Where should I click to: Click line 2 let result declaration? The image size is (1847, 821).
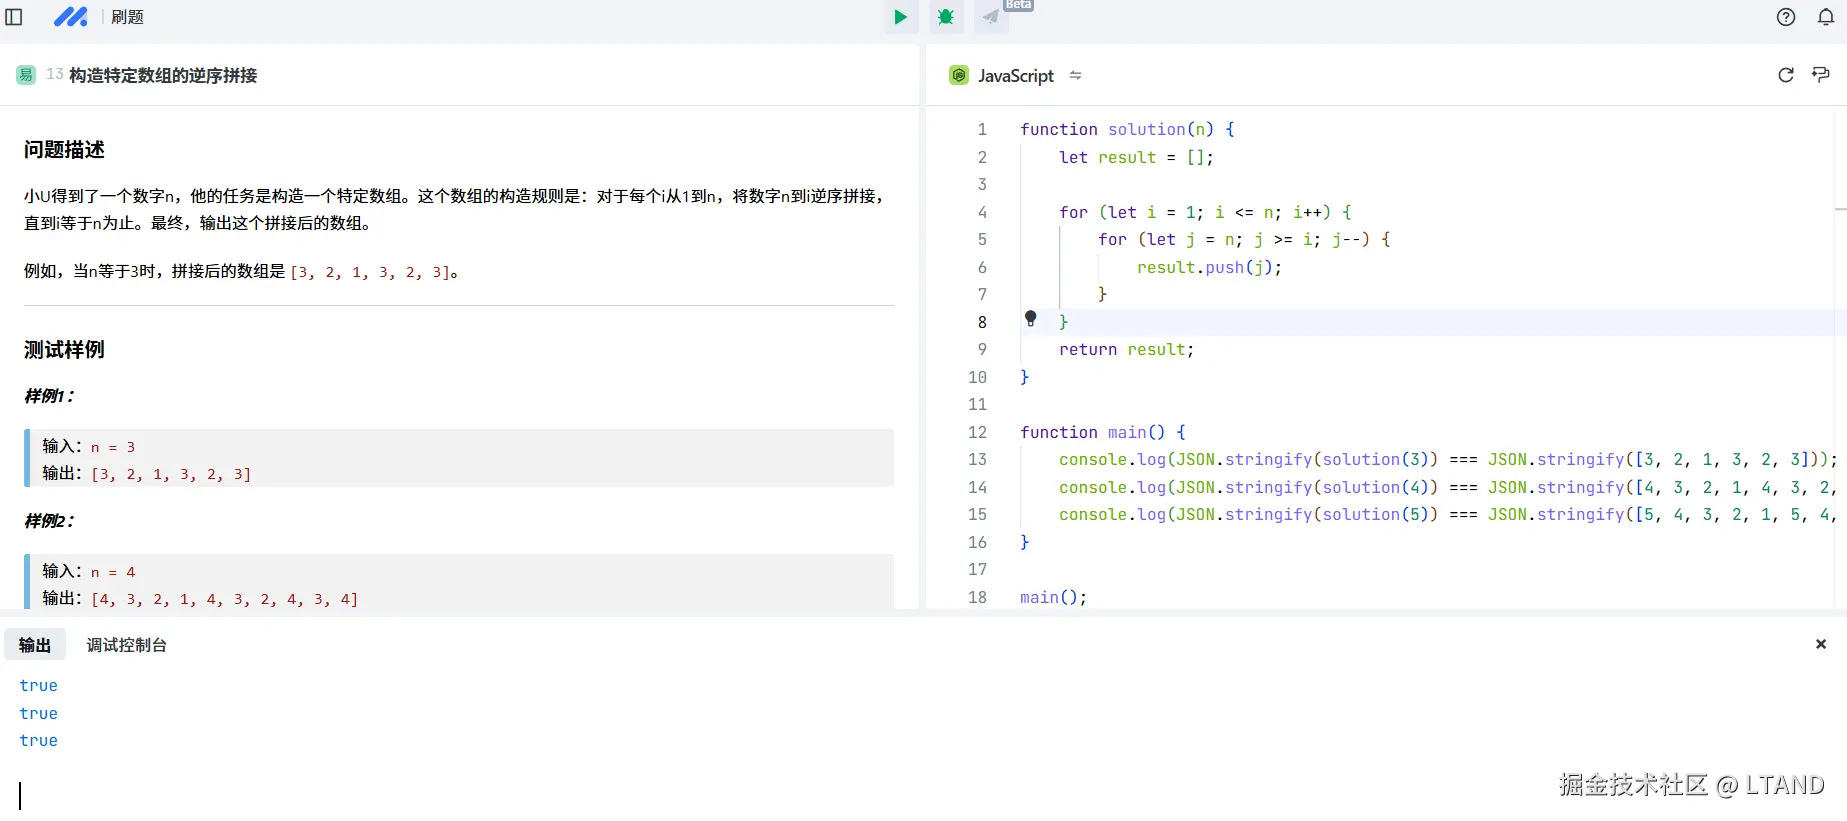coord(1136,158)
